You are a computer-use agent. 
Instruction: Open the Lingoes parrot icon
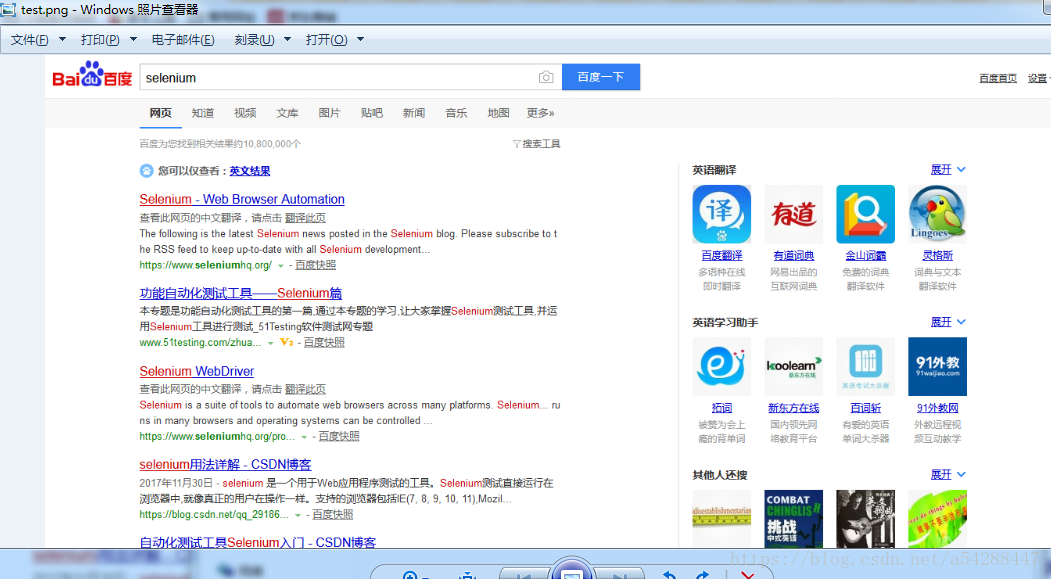pos(937,214)
